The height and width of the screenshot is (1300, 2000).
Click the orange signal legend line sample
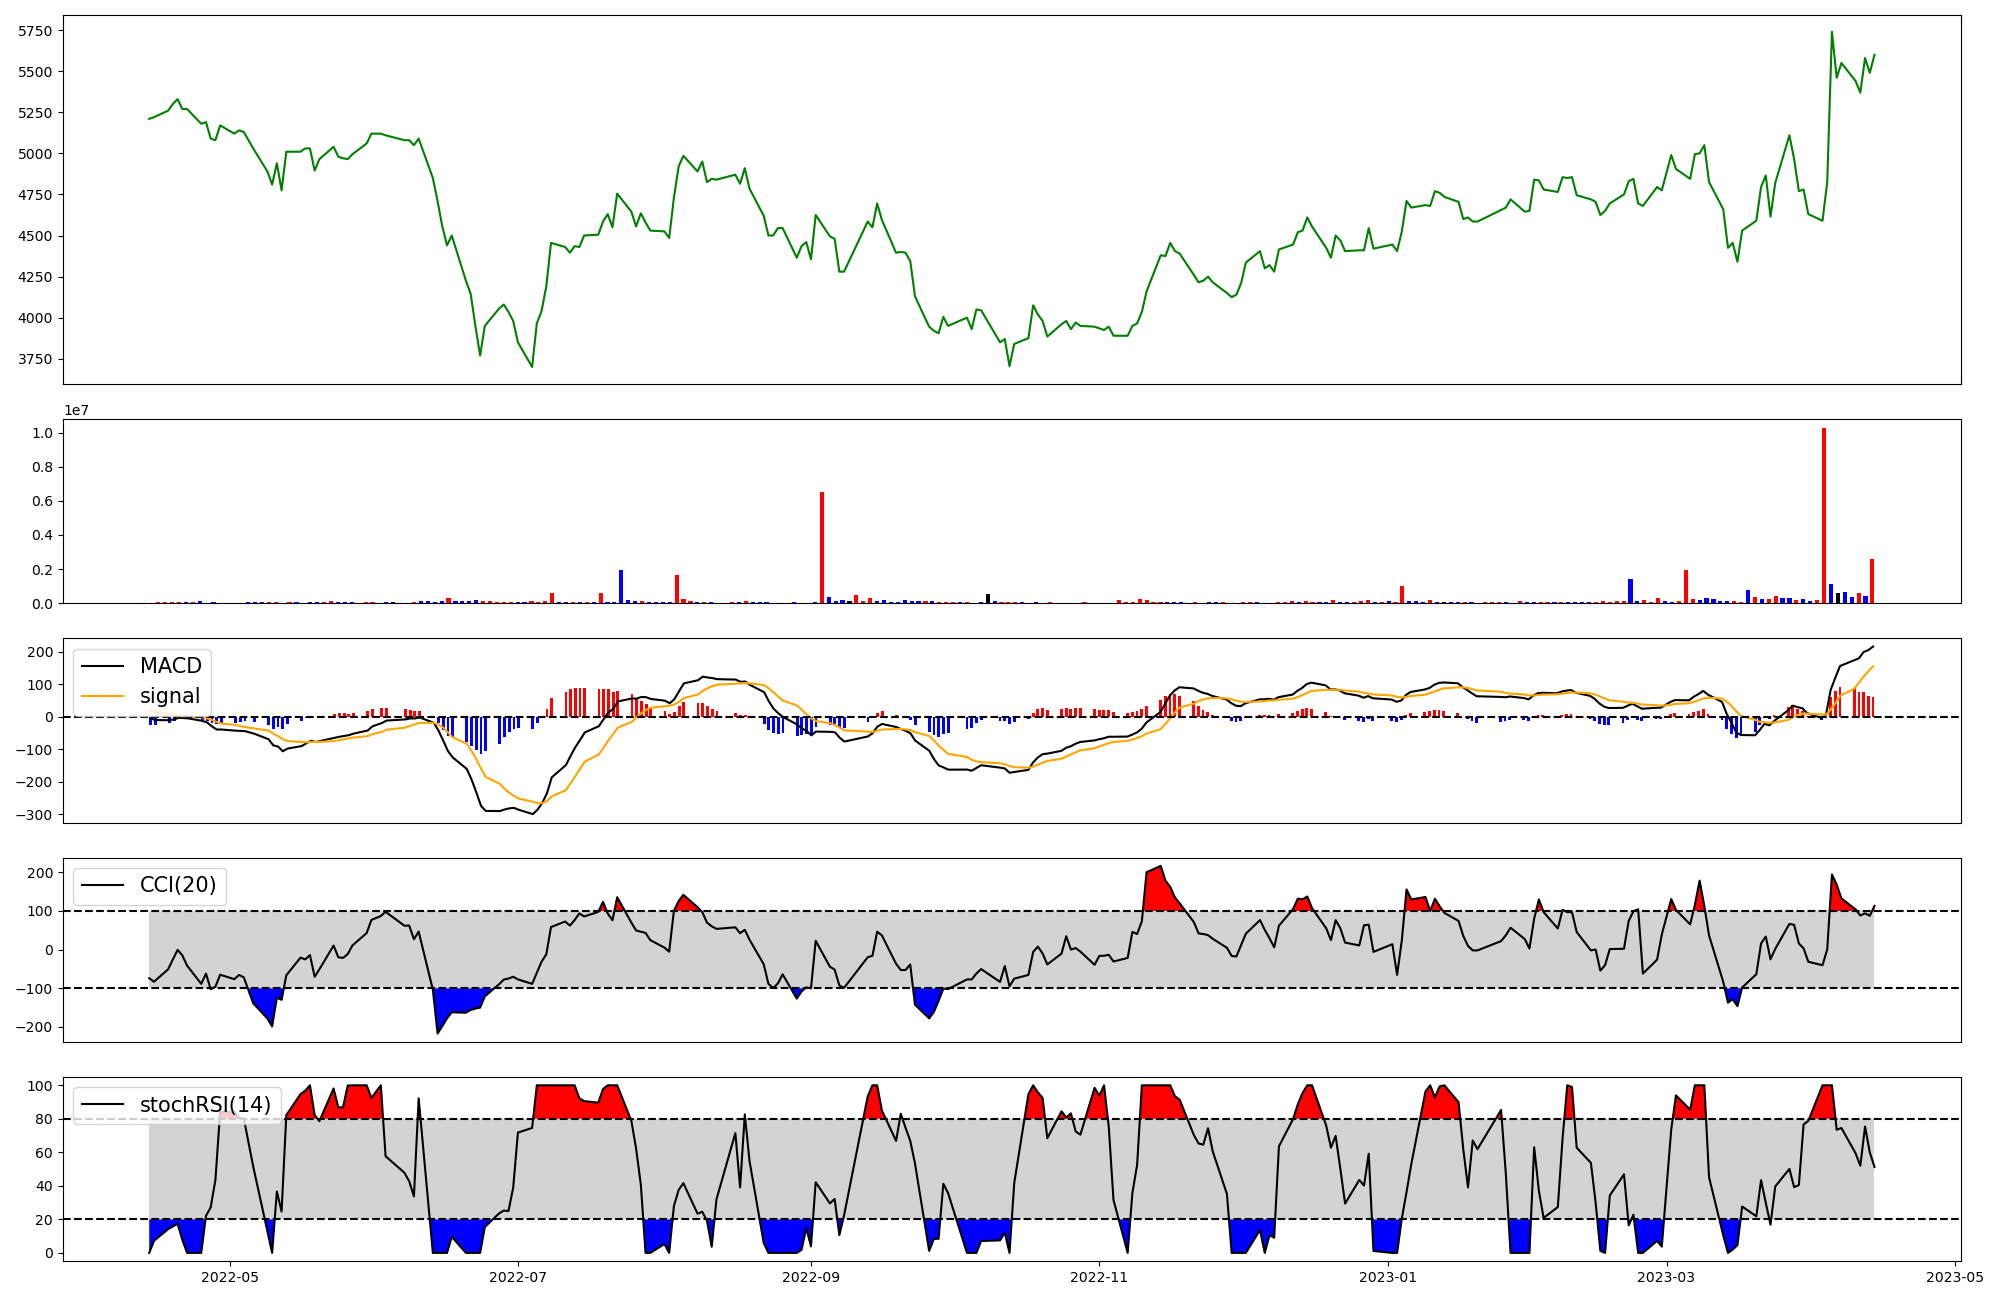103,696
